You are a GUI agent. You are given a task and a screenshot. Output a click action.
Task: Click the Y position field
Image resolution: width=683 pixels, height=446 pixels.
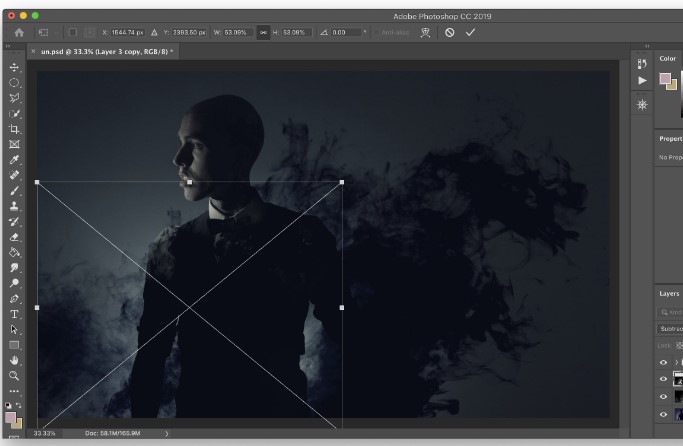(189, 32)
